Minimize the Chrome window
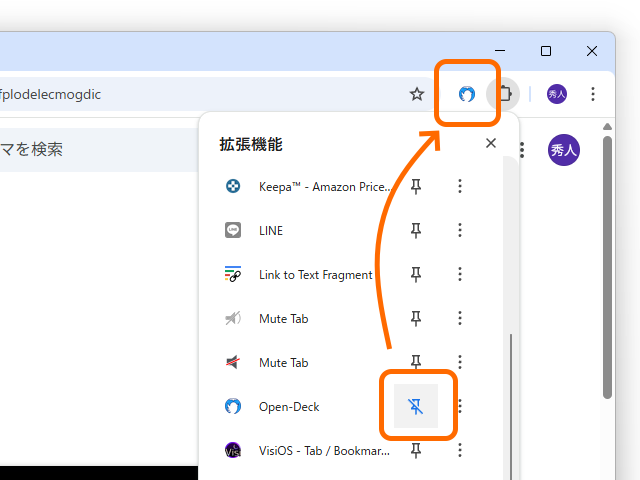The height and width of the screenshot is (480, 640). pos(500,51)
